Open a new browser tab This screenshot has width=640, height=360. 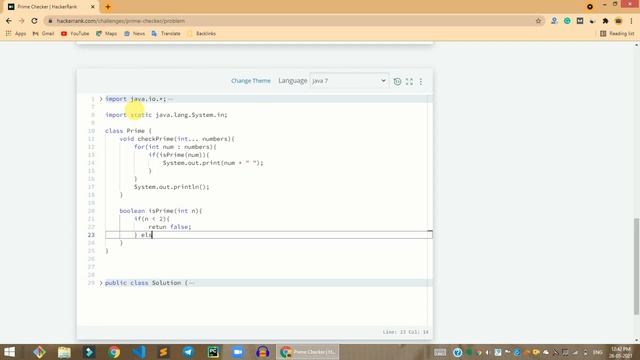(108, 7)
